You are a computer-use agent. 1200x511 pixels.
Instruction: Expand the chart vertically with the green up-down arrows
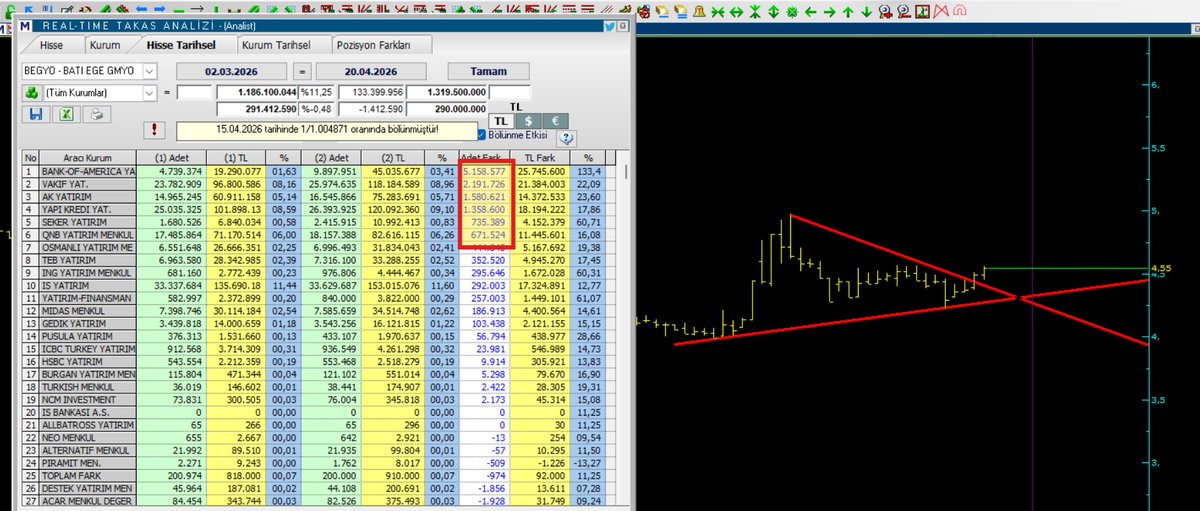pos(773,12)
